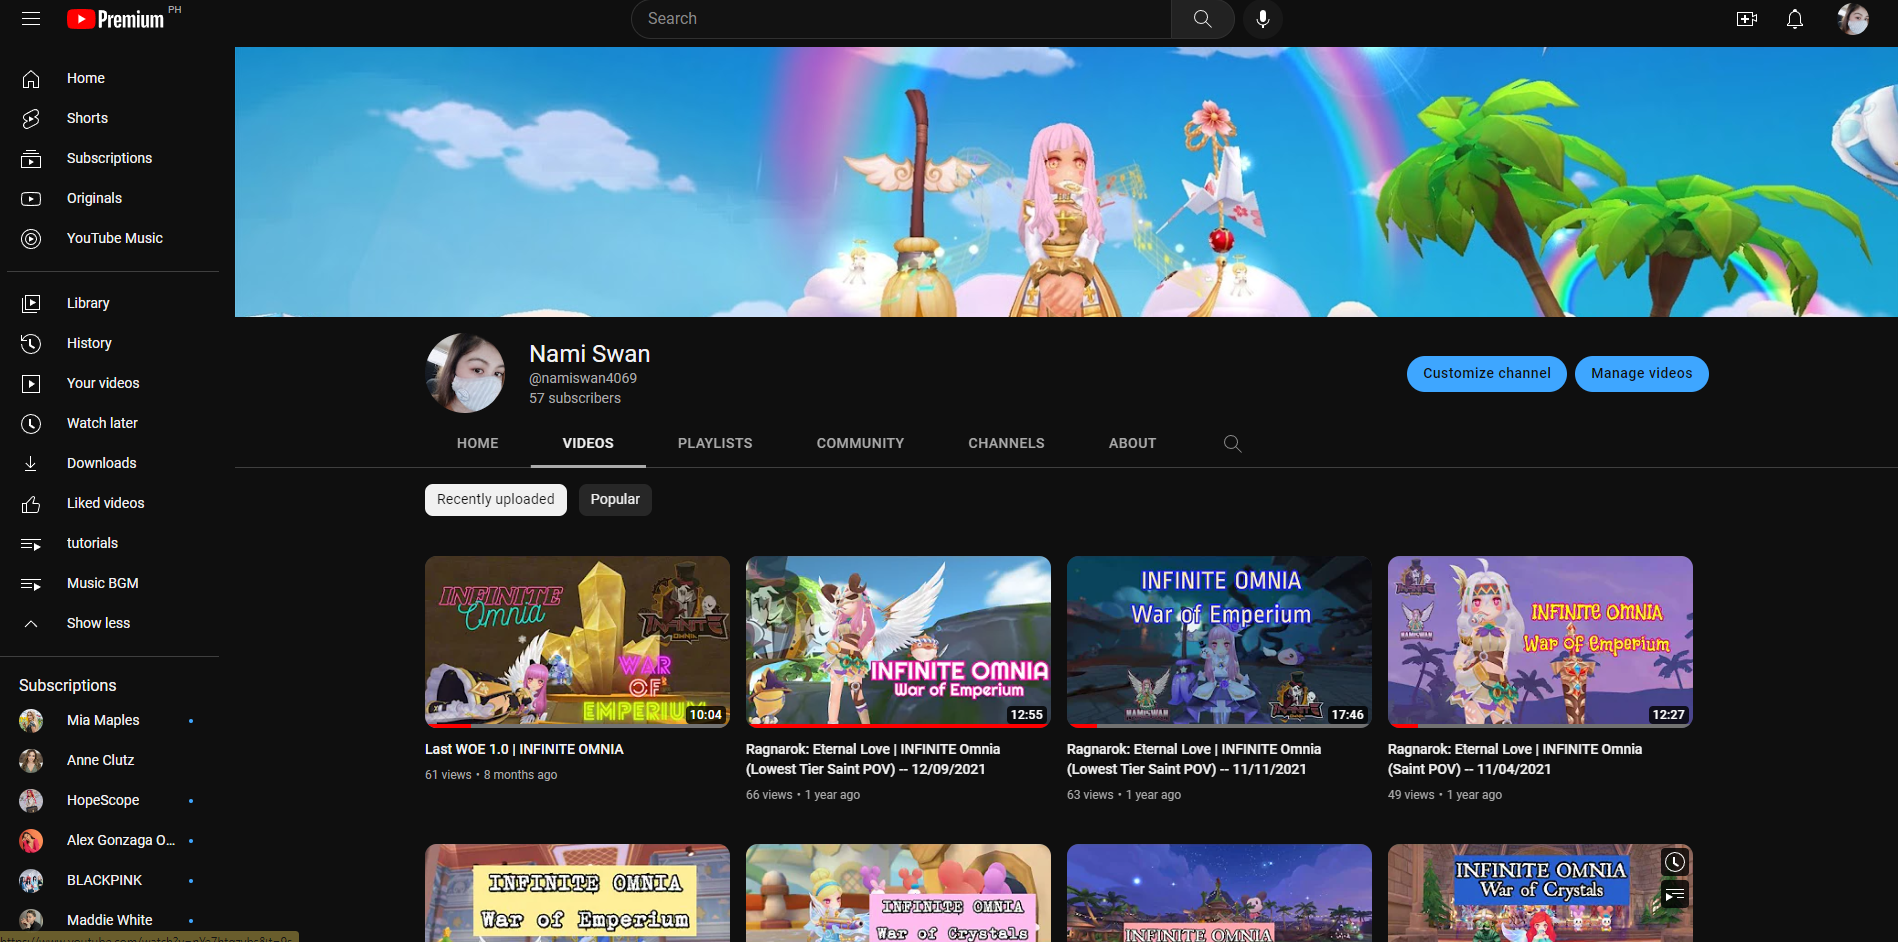Open the Last WOE 1.0 video title
This screenshot has width=1898, height=942.
524,749
